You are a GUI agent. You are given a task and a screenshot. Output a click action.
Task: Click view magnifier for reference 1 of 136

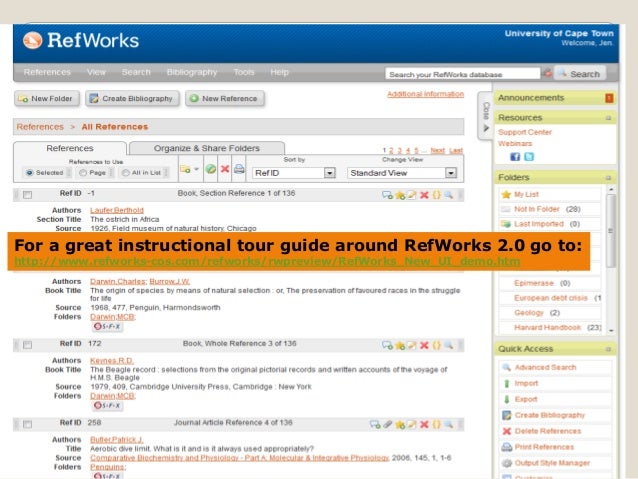[448, 195]
